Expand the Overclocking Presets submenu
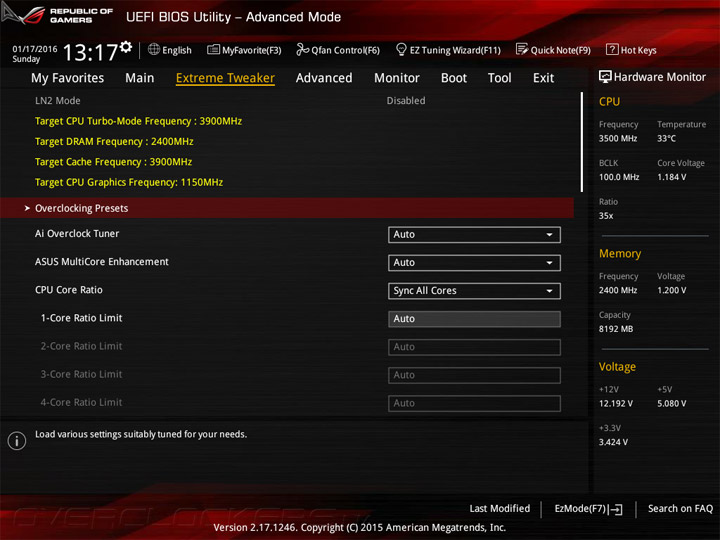This screenshot has width=720, height=540. 287,208
